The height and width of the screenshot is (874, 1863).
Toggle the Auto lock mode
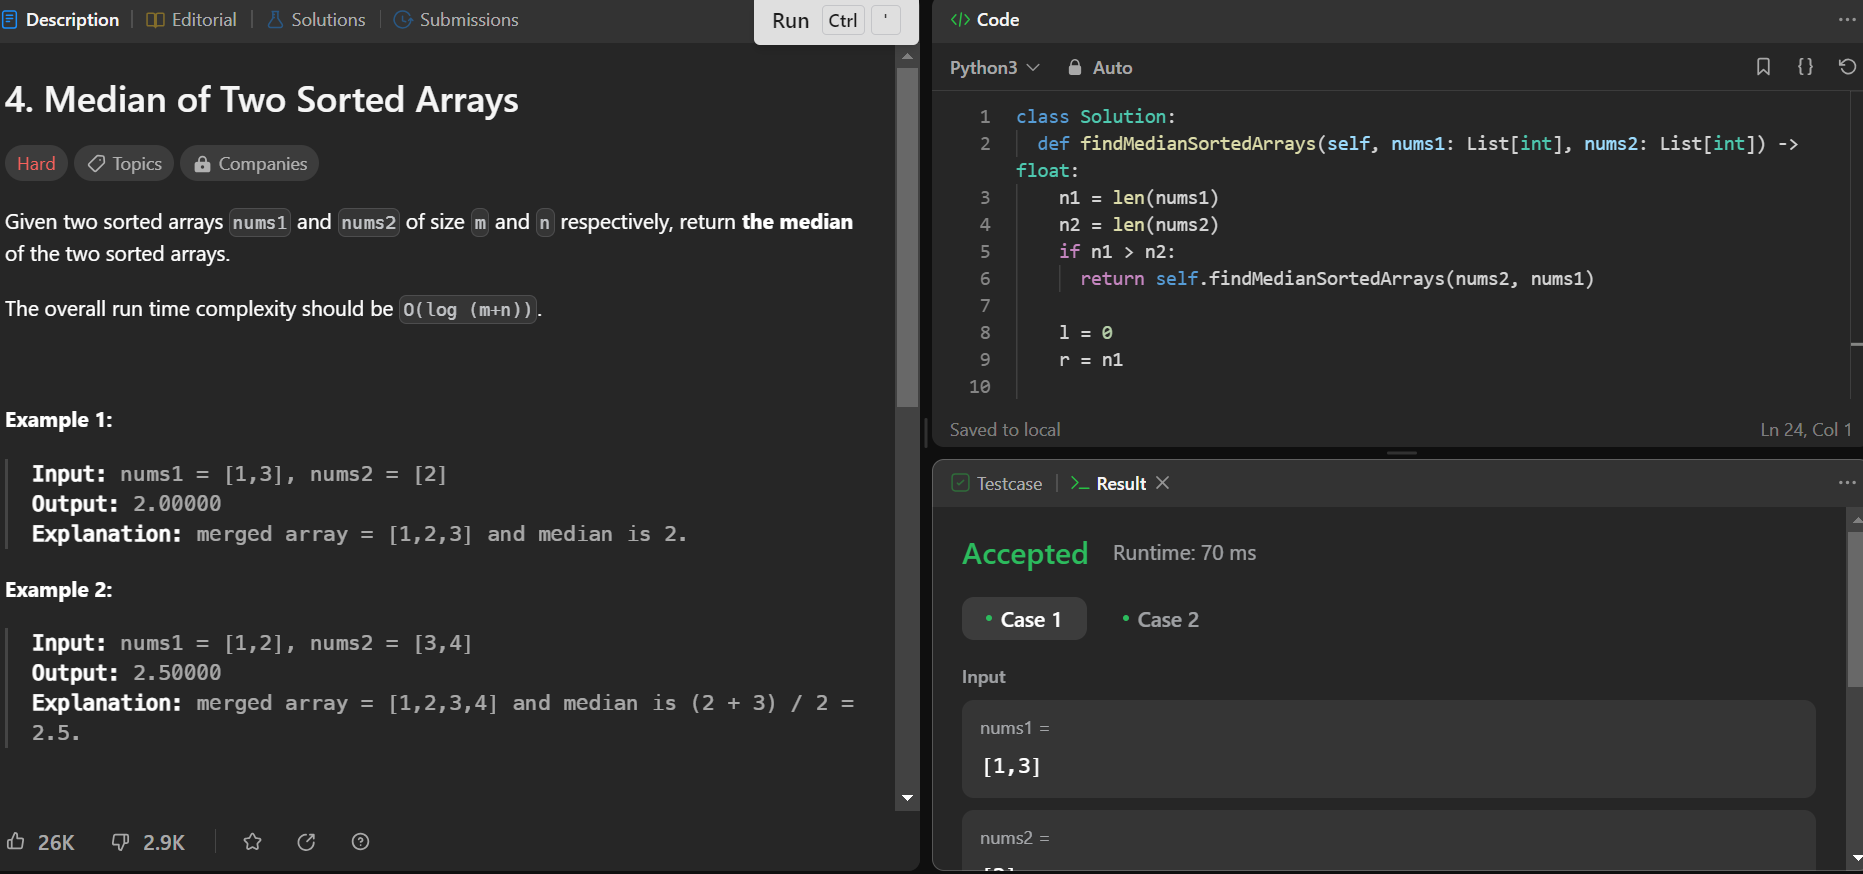point(1099,67)
